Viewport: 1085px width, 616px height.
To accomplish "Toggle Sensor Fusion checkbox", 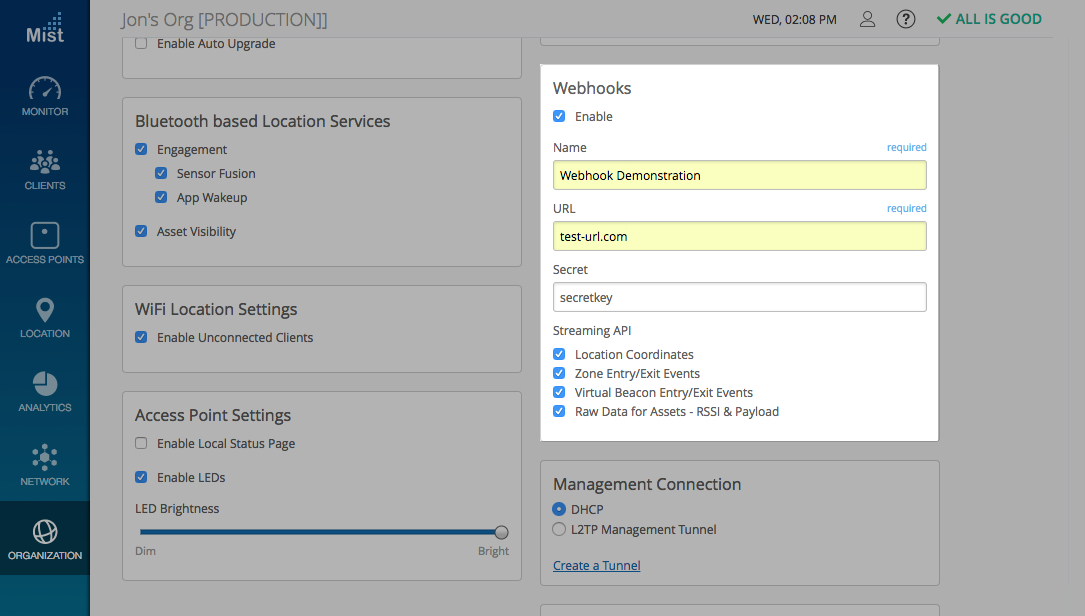I will 161,174.
